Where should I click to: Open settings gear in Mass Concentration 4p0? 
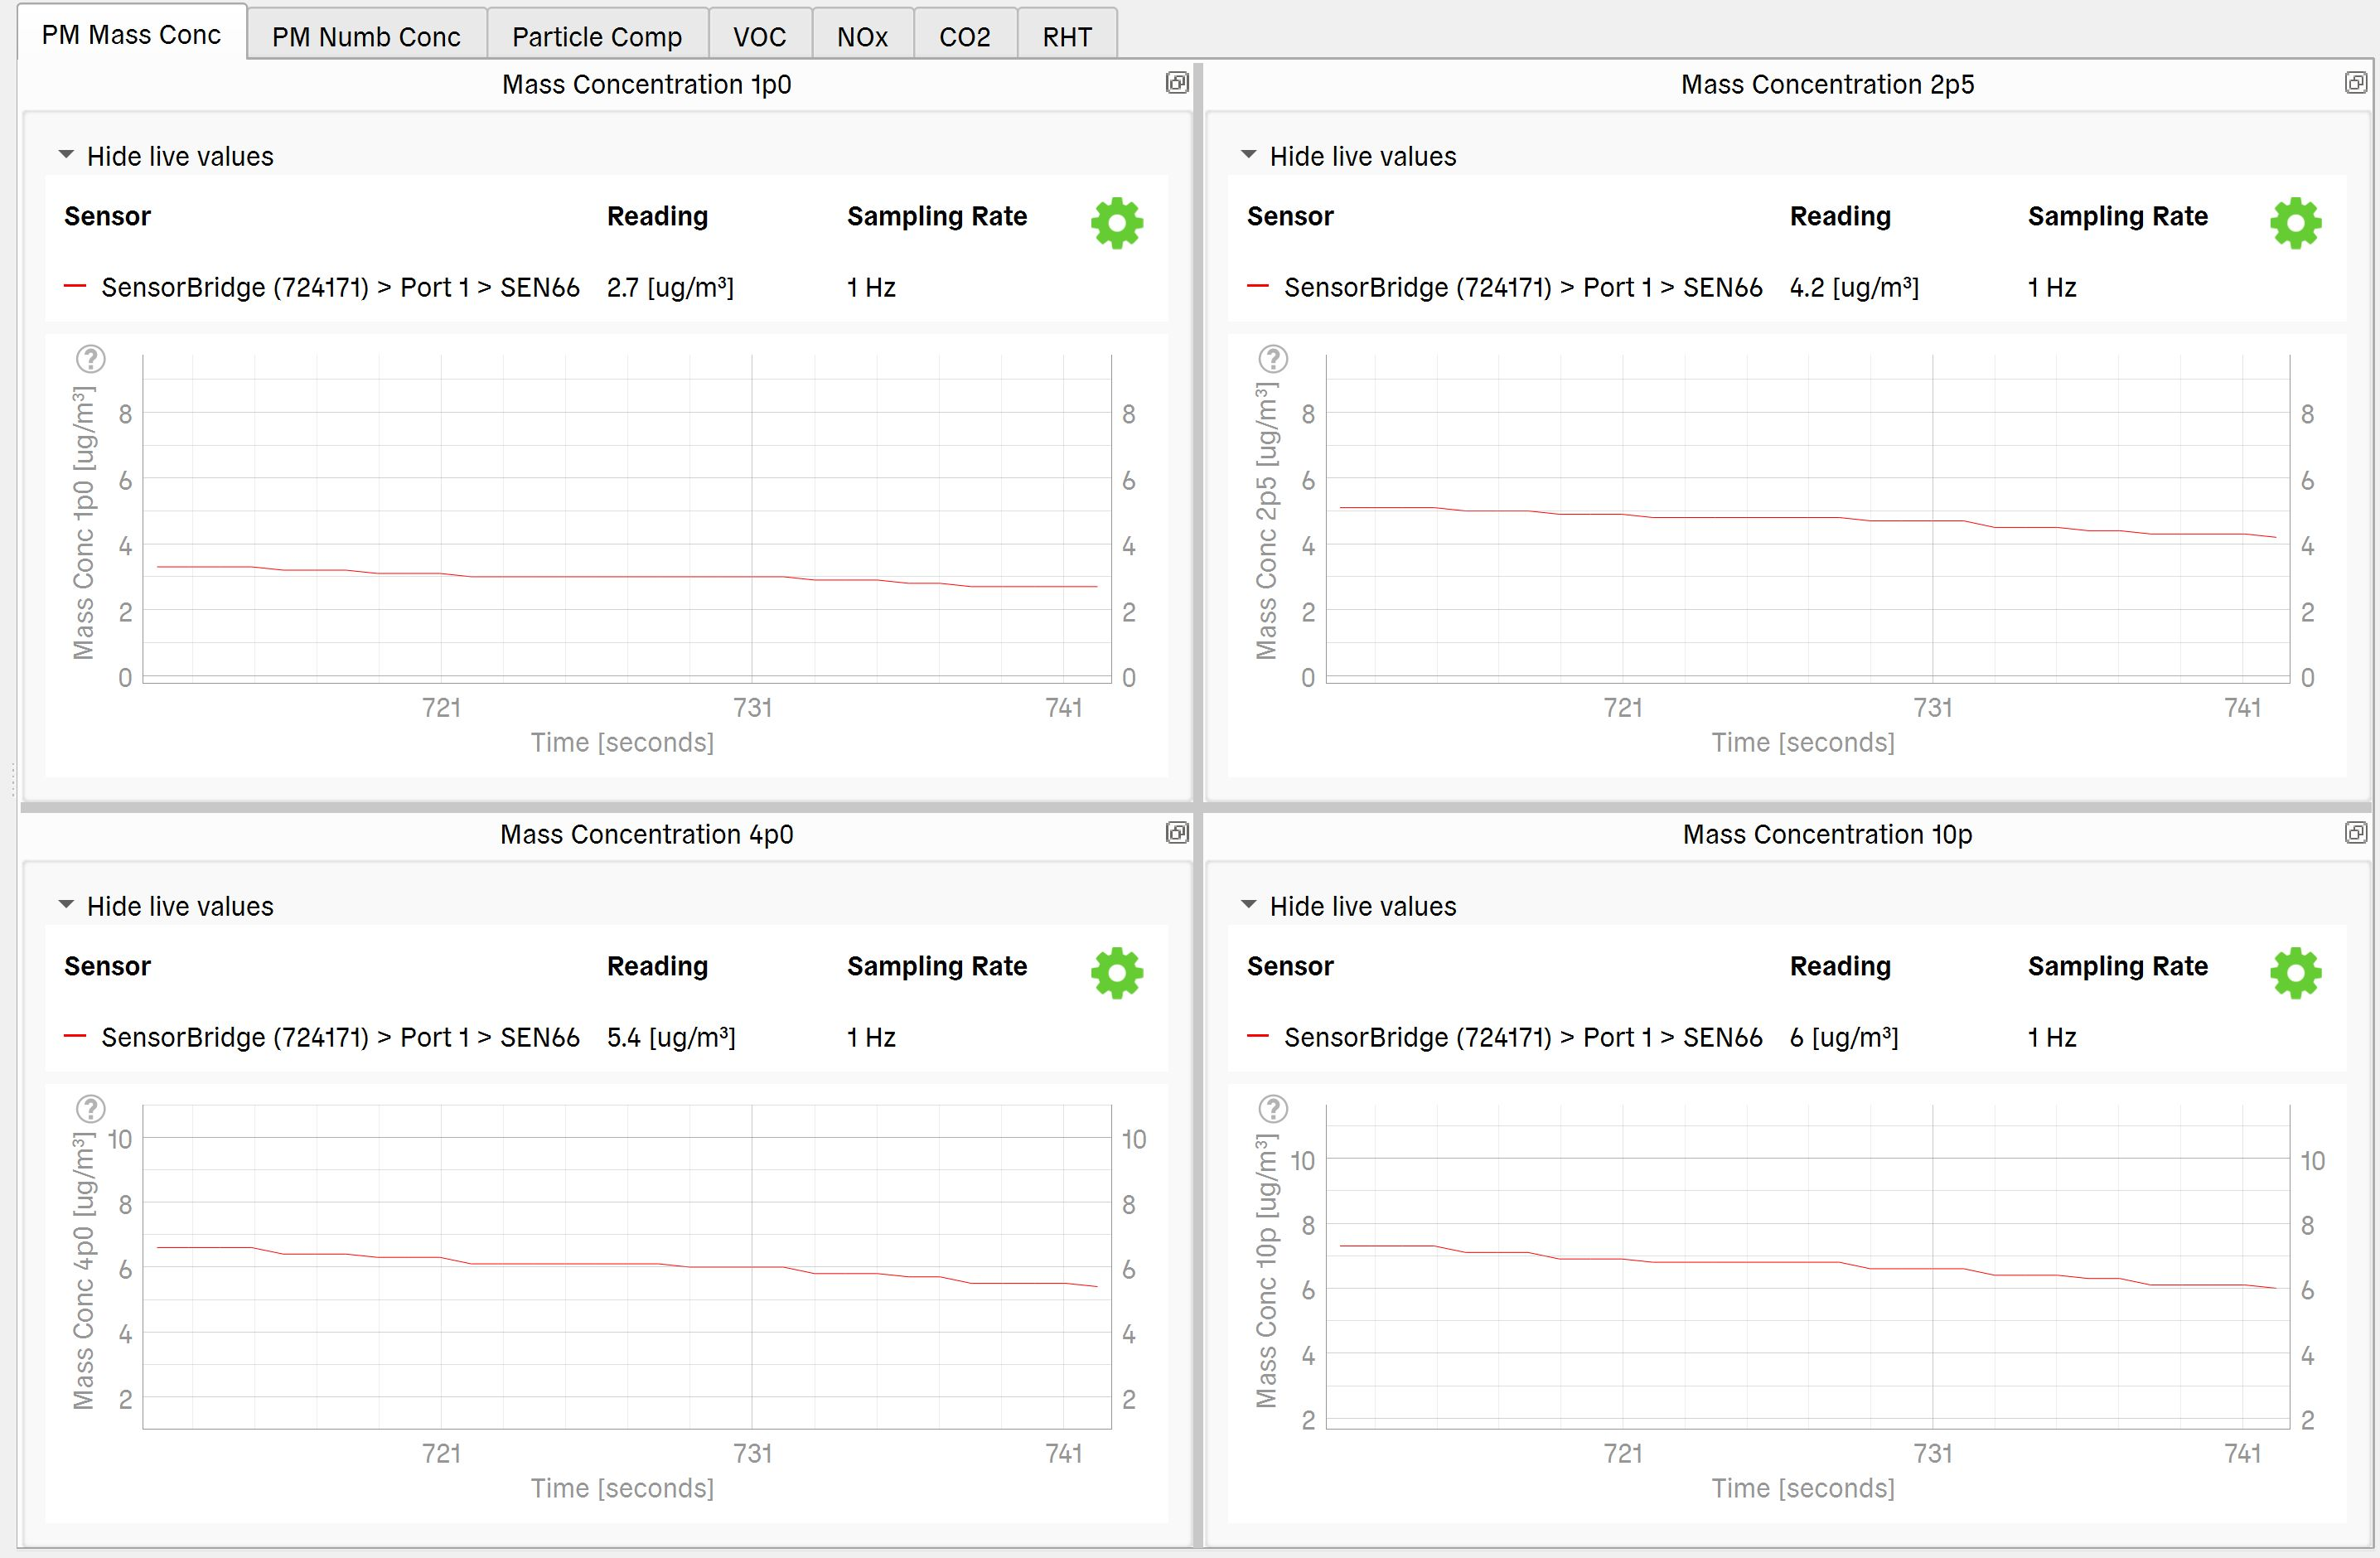(1116, 973)
